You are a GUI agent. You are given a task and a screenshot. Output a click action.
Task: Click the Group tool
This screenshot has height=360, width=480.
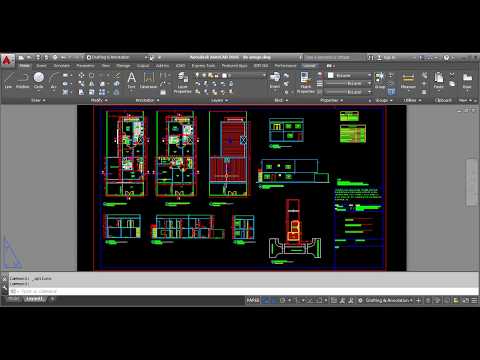pyautogui.click(x=380, y=80)
